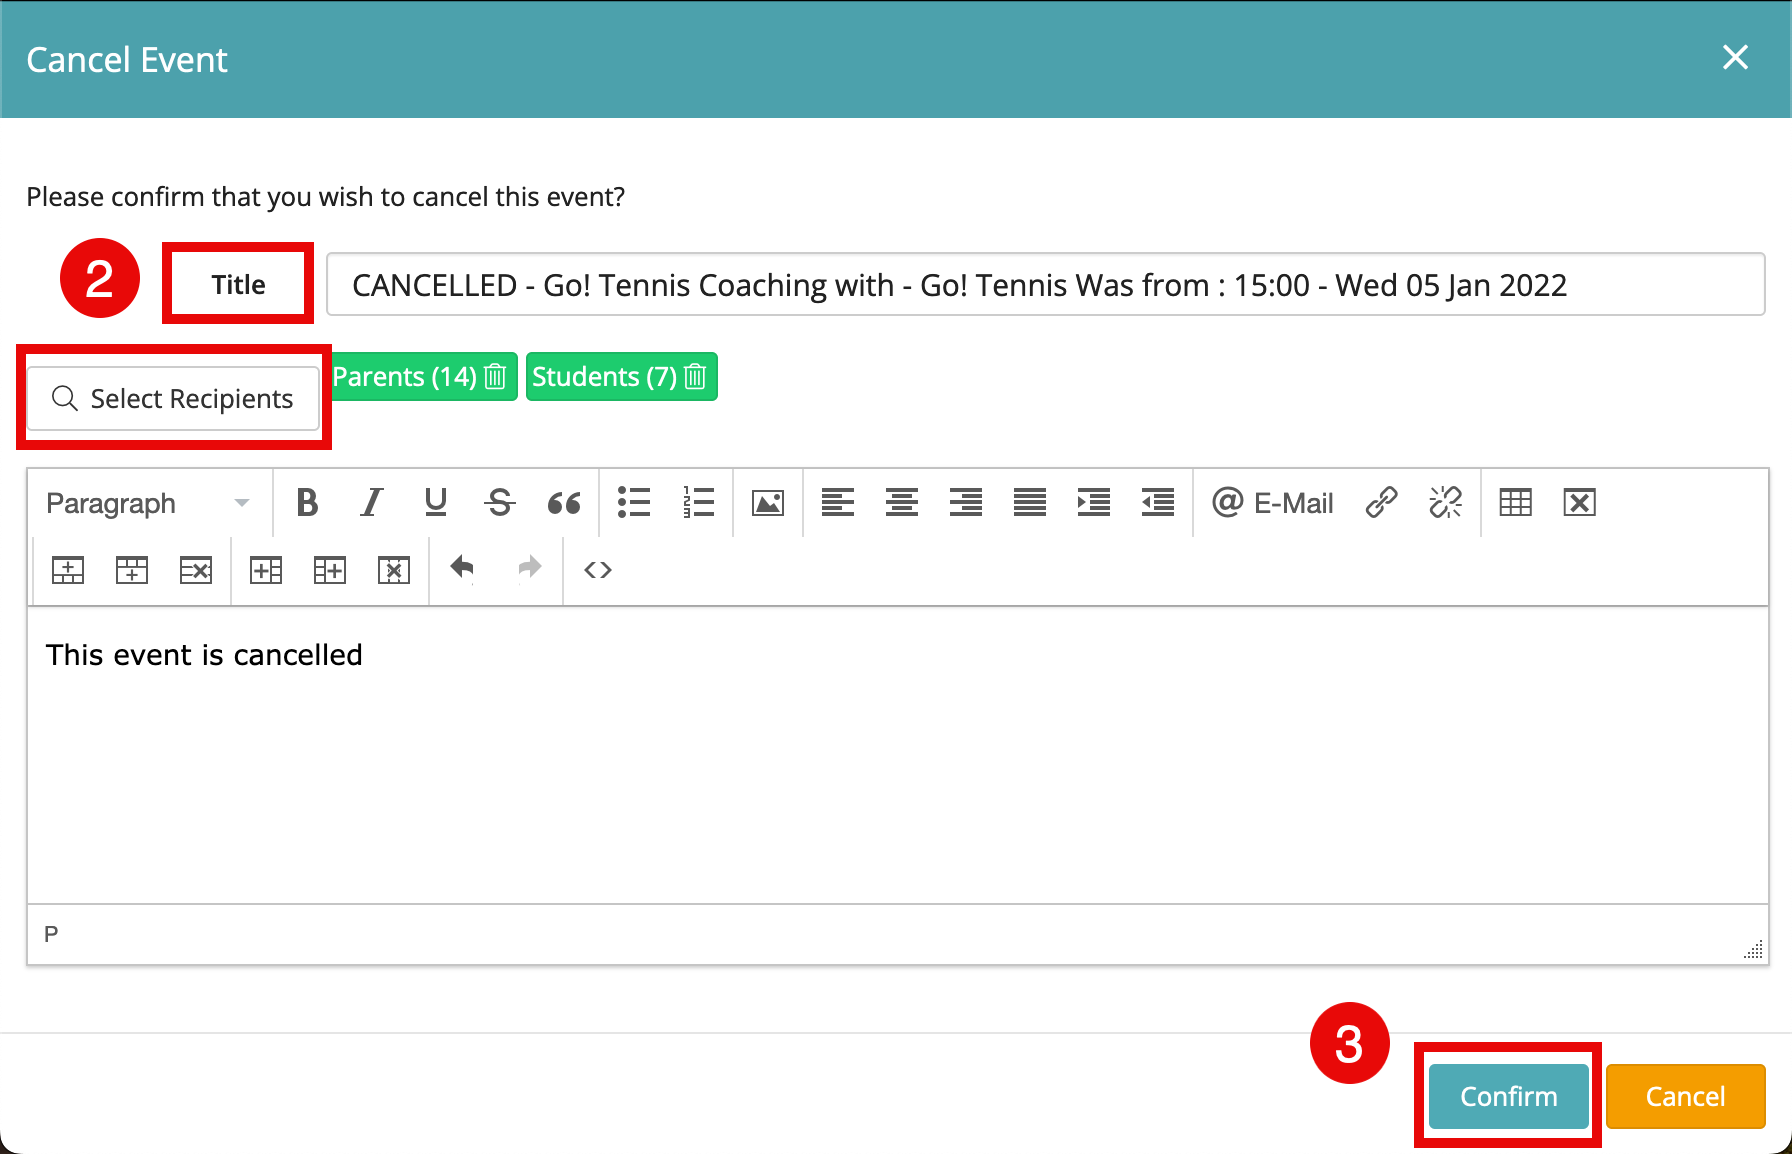Image resolution: width=1792 pixels, height=1154 pixels.
Task: Delete the table
Action: pos(1580,502)
